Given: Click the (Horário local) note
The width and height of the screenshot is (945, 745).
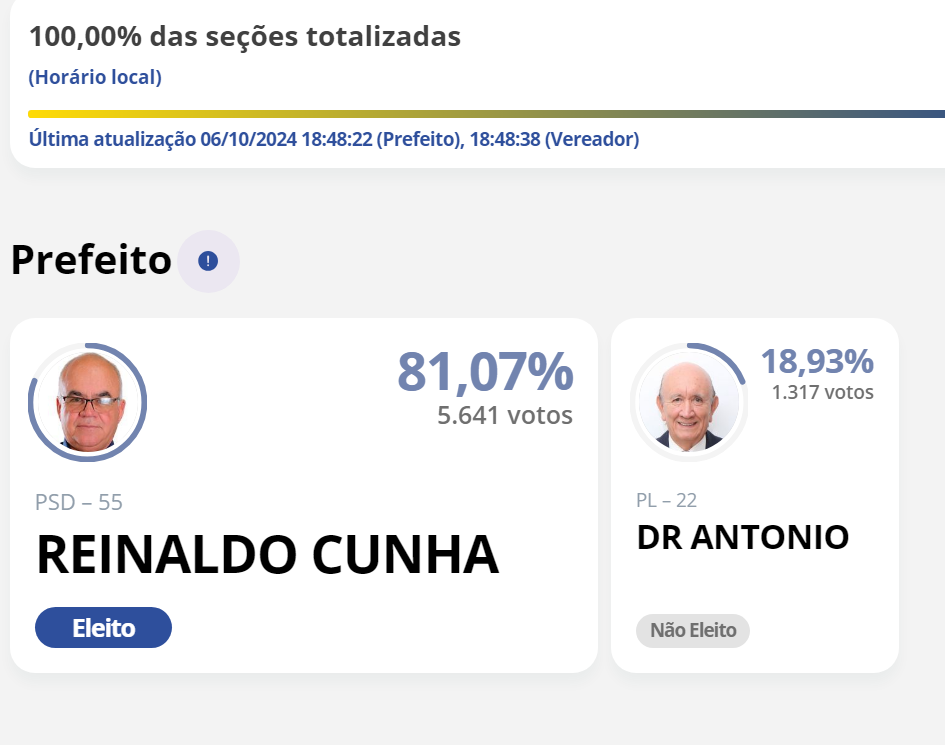Looking at the screenshot, I should point(95,77).
